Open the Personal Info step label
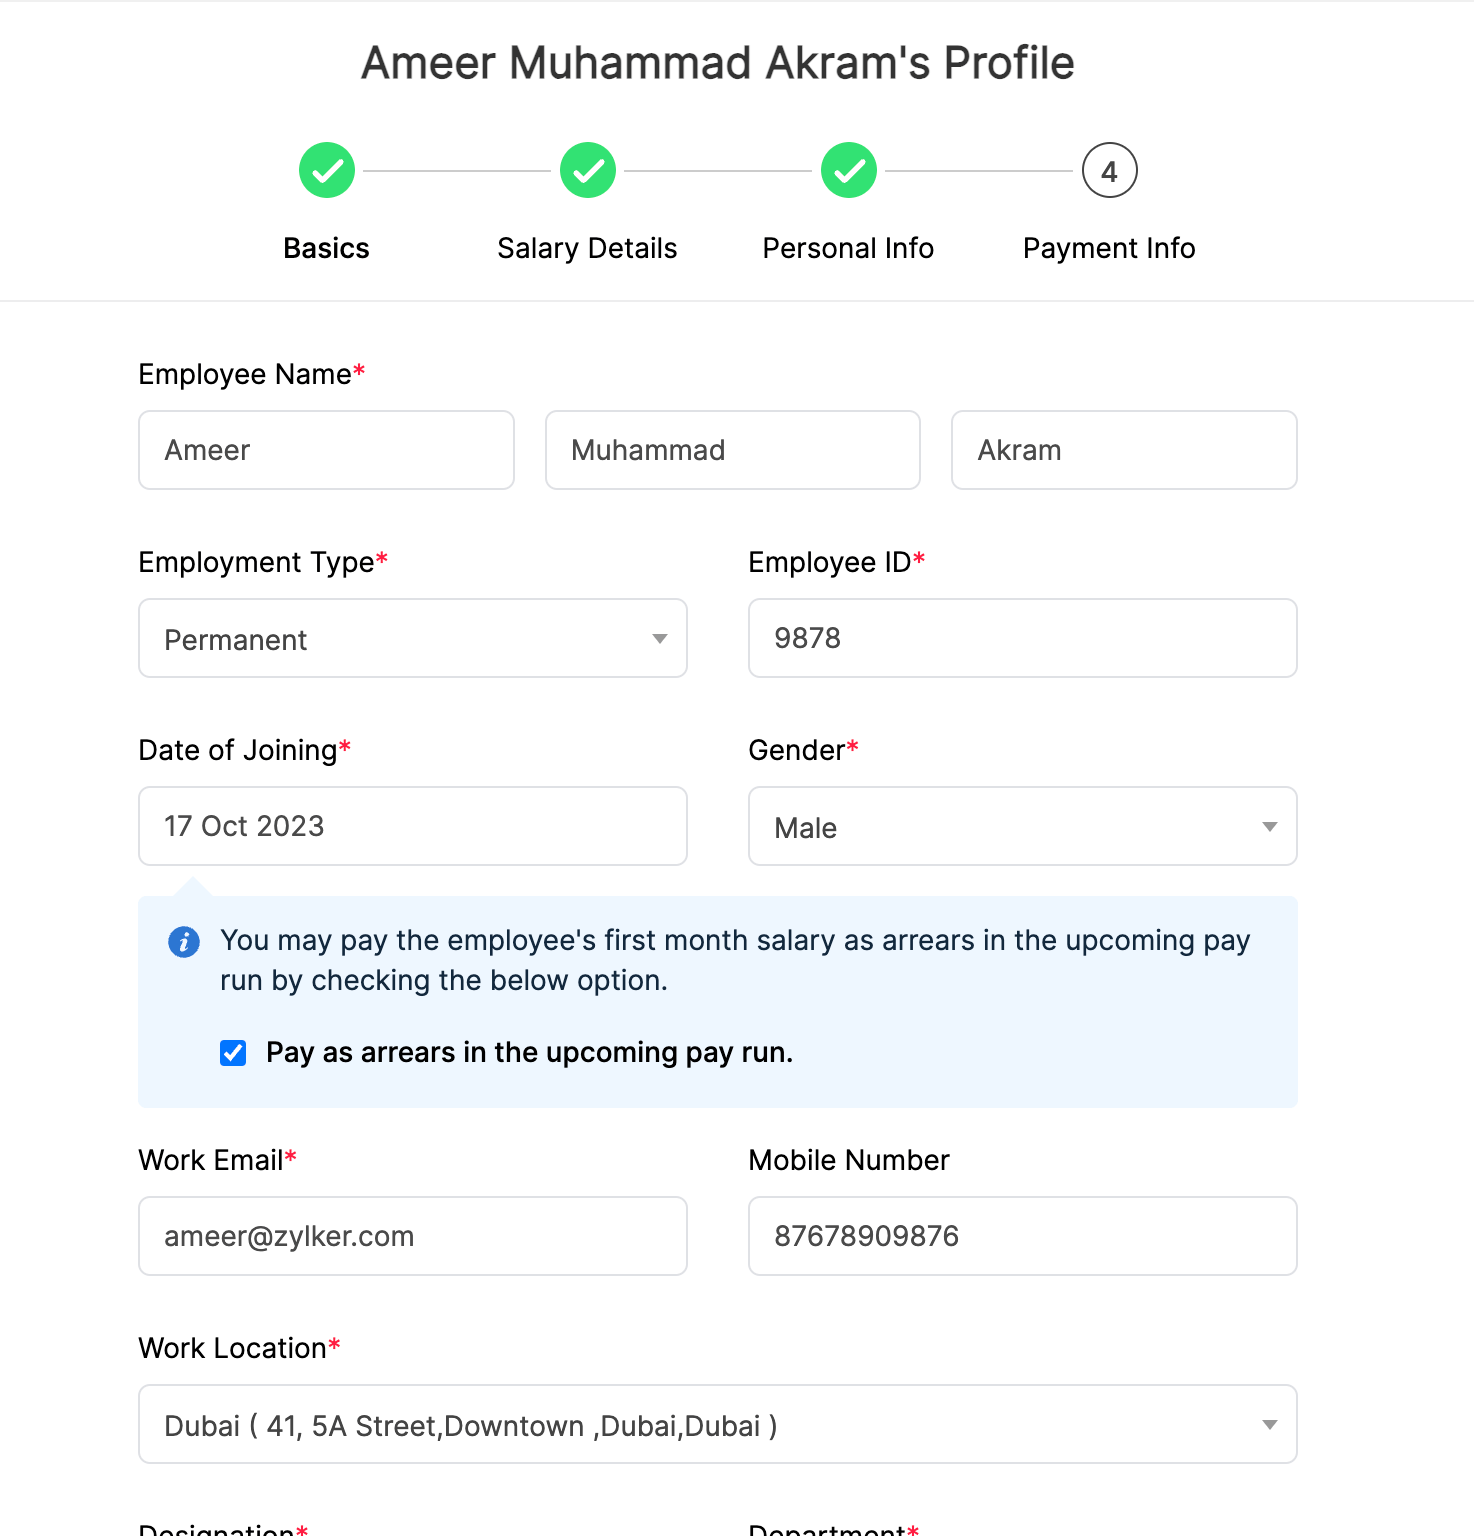 click(x=848, y=248)
